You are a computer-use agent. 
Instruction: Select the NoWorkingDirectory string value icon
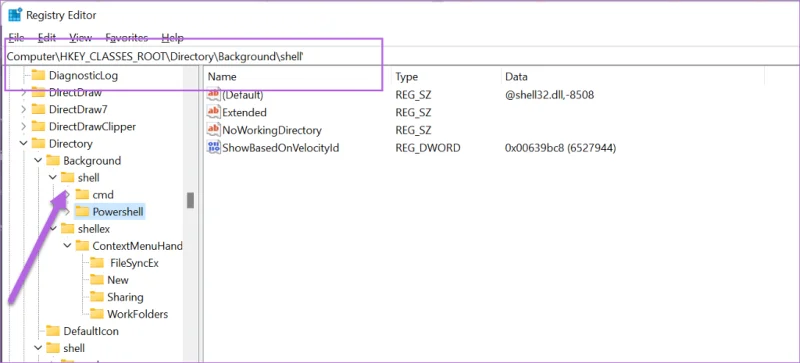coord(213,130)
